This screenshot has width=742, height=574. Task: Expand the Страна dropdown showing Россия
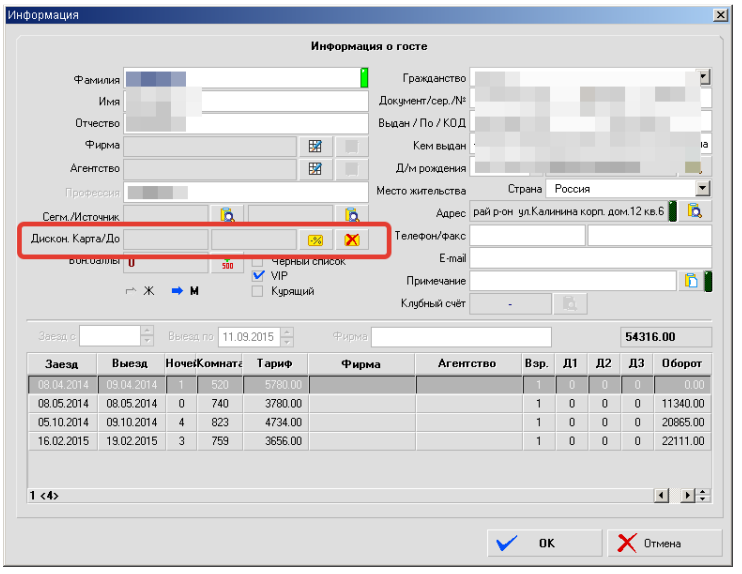(702, 188)
